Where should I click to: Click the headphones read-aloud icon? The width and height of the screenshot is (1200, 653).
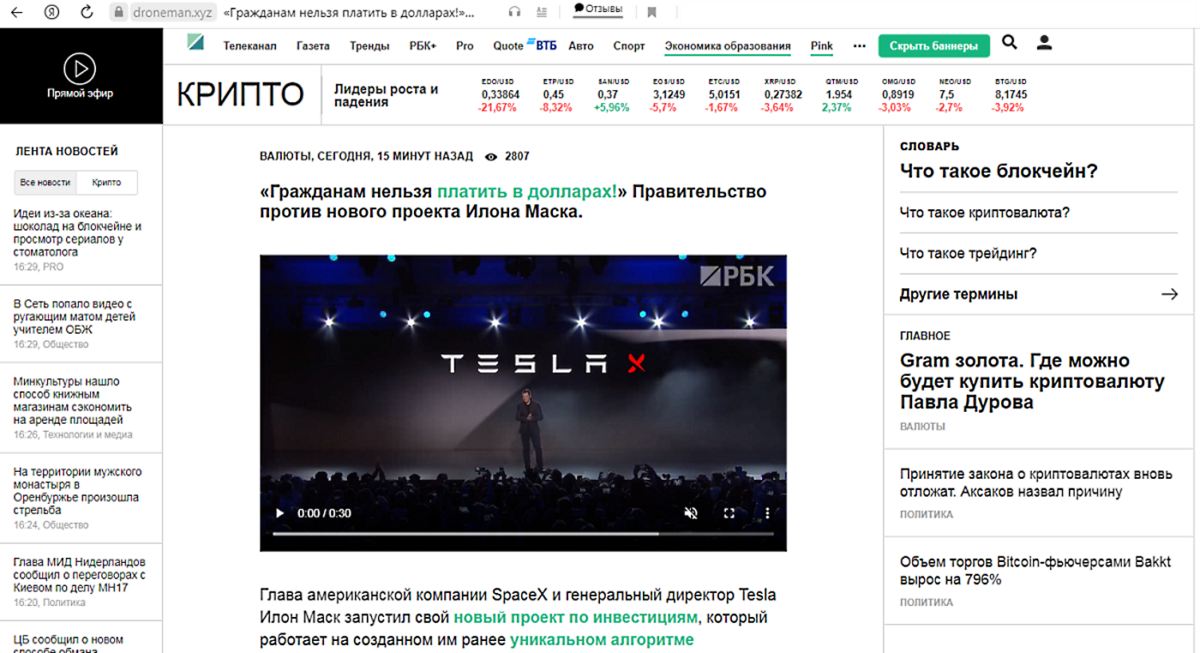tap(514, 12)
